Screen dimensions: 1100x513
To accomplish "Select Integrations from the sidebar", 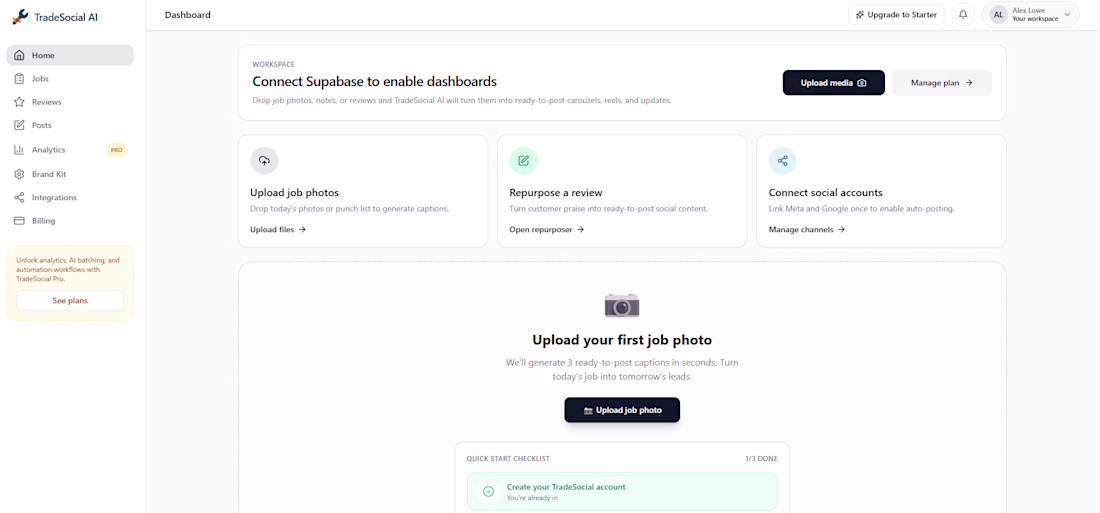I will [x=54, y=198].
